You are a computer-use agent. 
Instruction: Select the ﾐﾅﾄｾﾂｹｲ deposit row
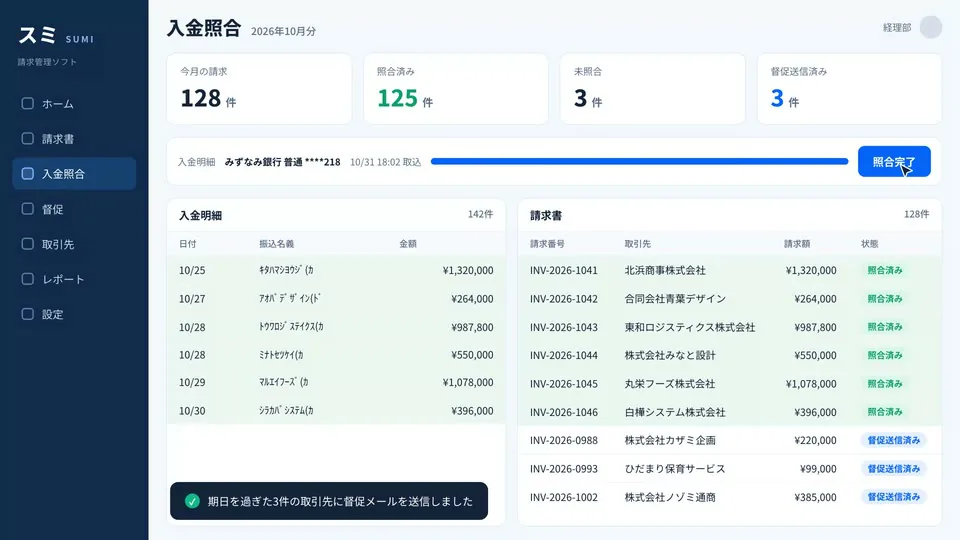(336, 354)
